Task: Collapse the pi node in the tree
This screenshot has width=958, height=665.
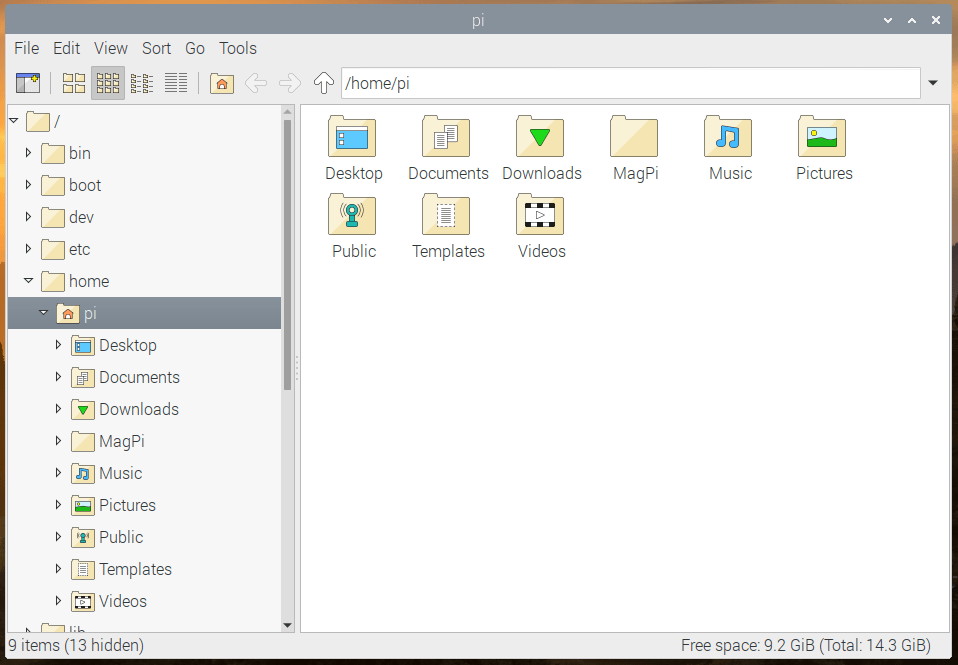Action: [x=43, y=312]
